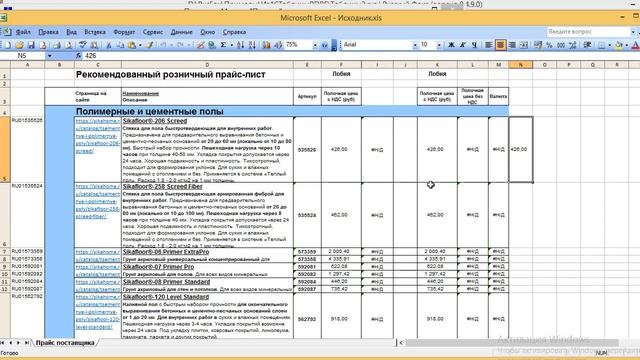Expand the Name Box dropdown arrow
The height and width of the screenshot is (360, 640).
pos(49,56)
